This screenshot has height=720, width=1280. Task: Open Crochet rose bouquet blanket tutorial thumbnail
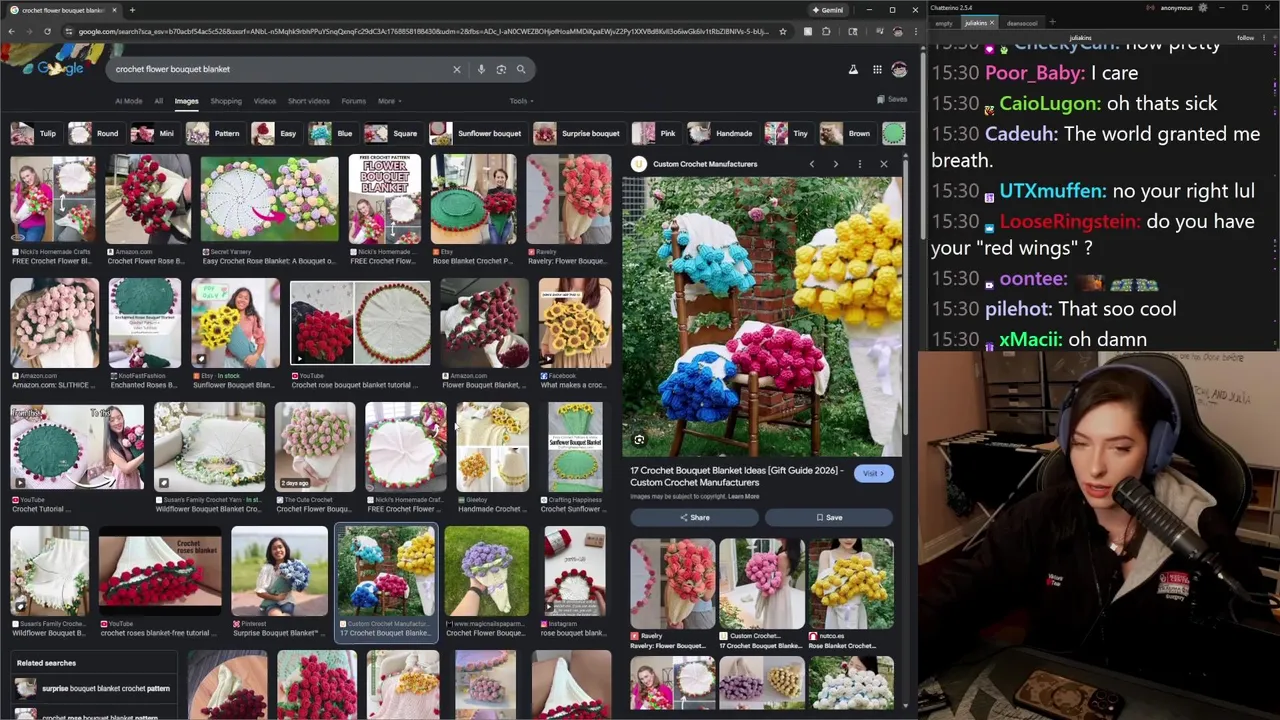[360, 323]
